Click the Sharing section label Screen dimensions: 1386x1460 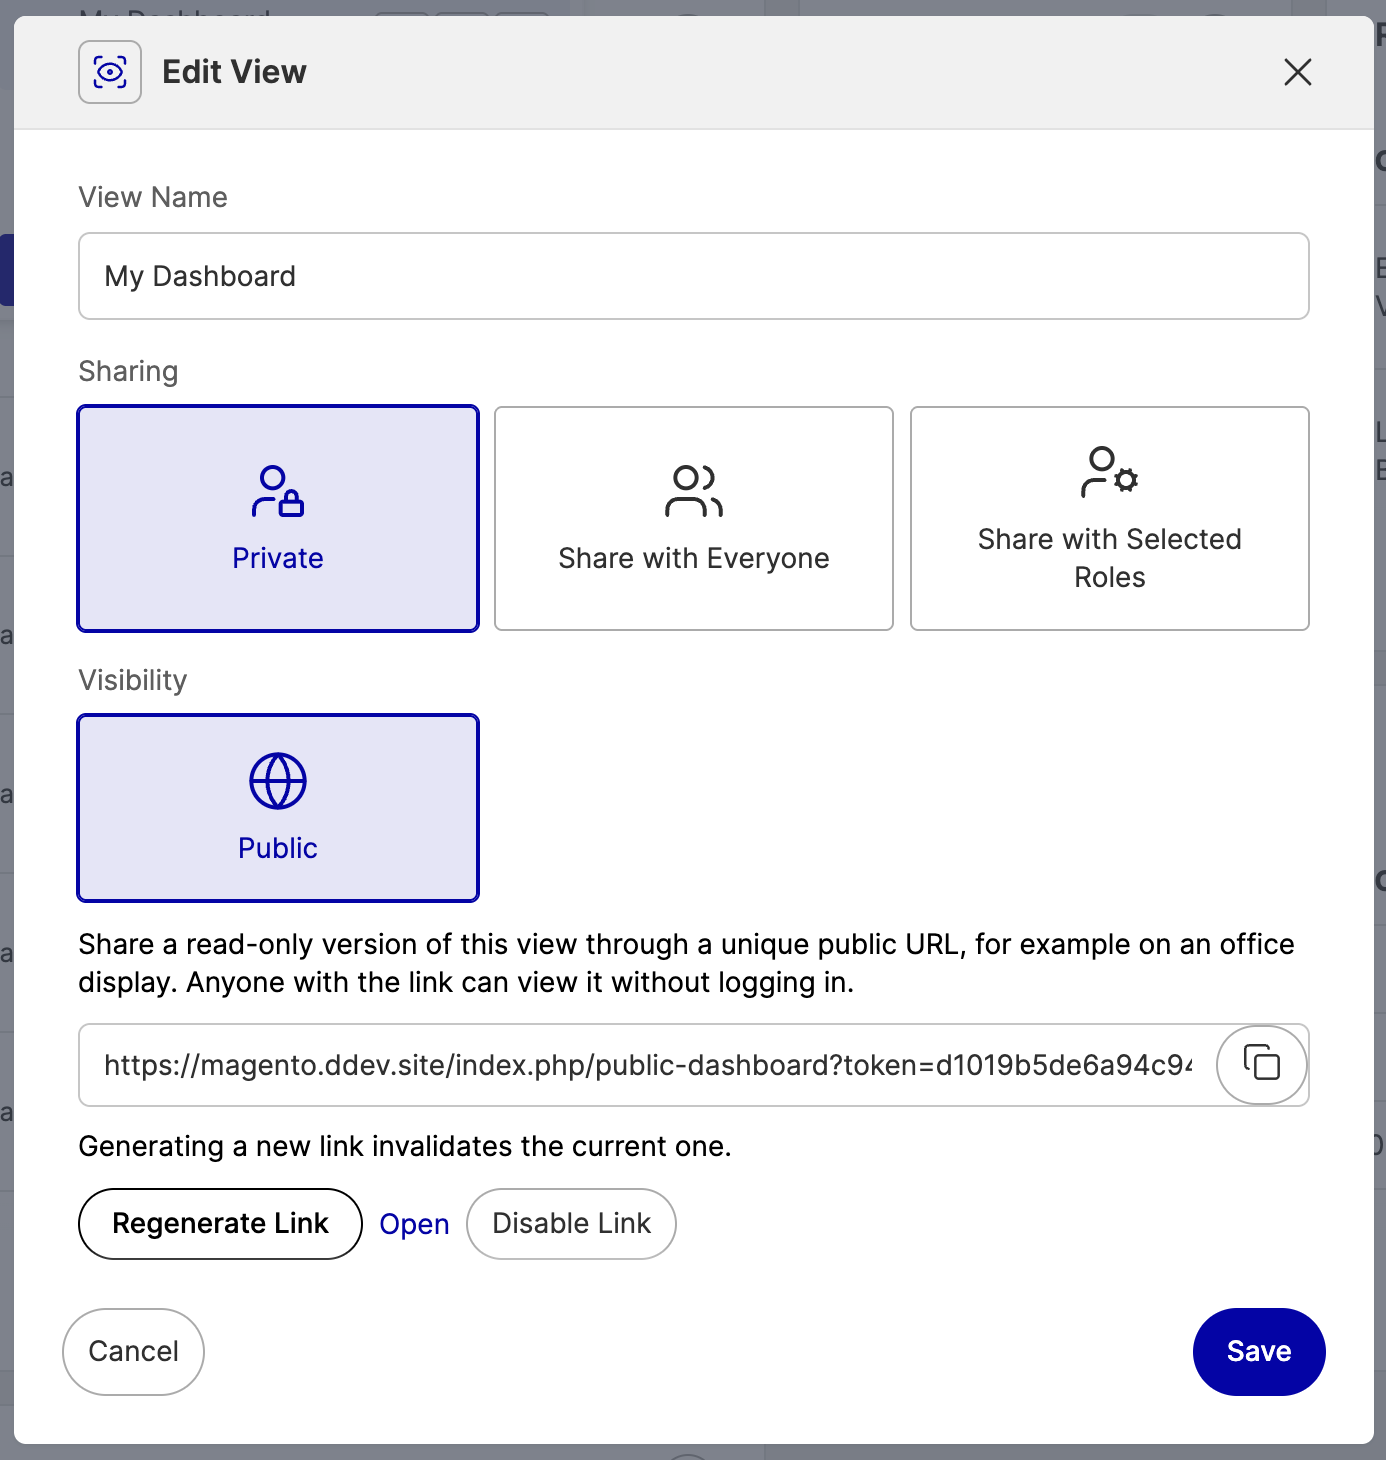(128, 371)
